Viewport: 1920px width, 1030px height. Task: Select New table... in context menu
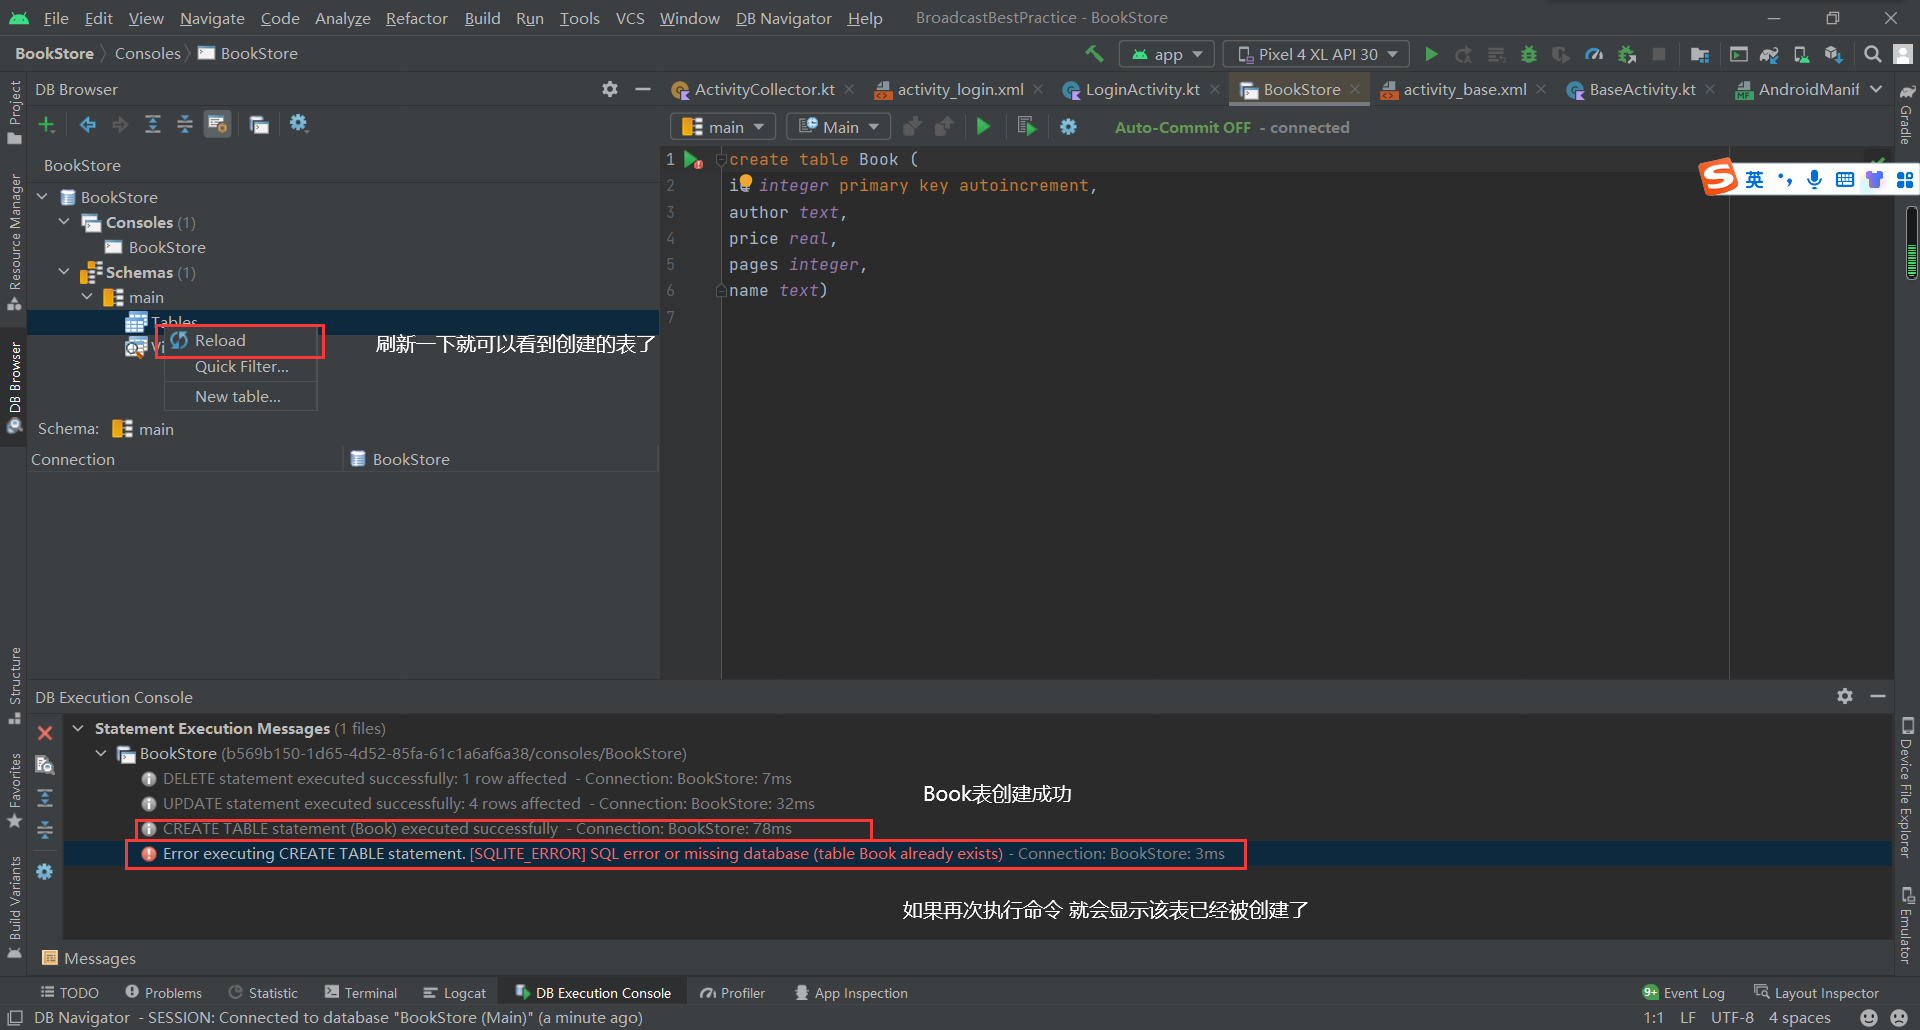238,397
